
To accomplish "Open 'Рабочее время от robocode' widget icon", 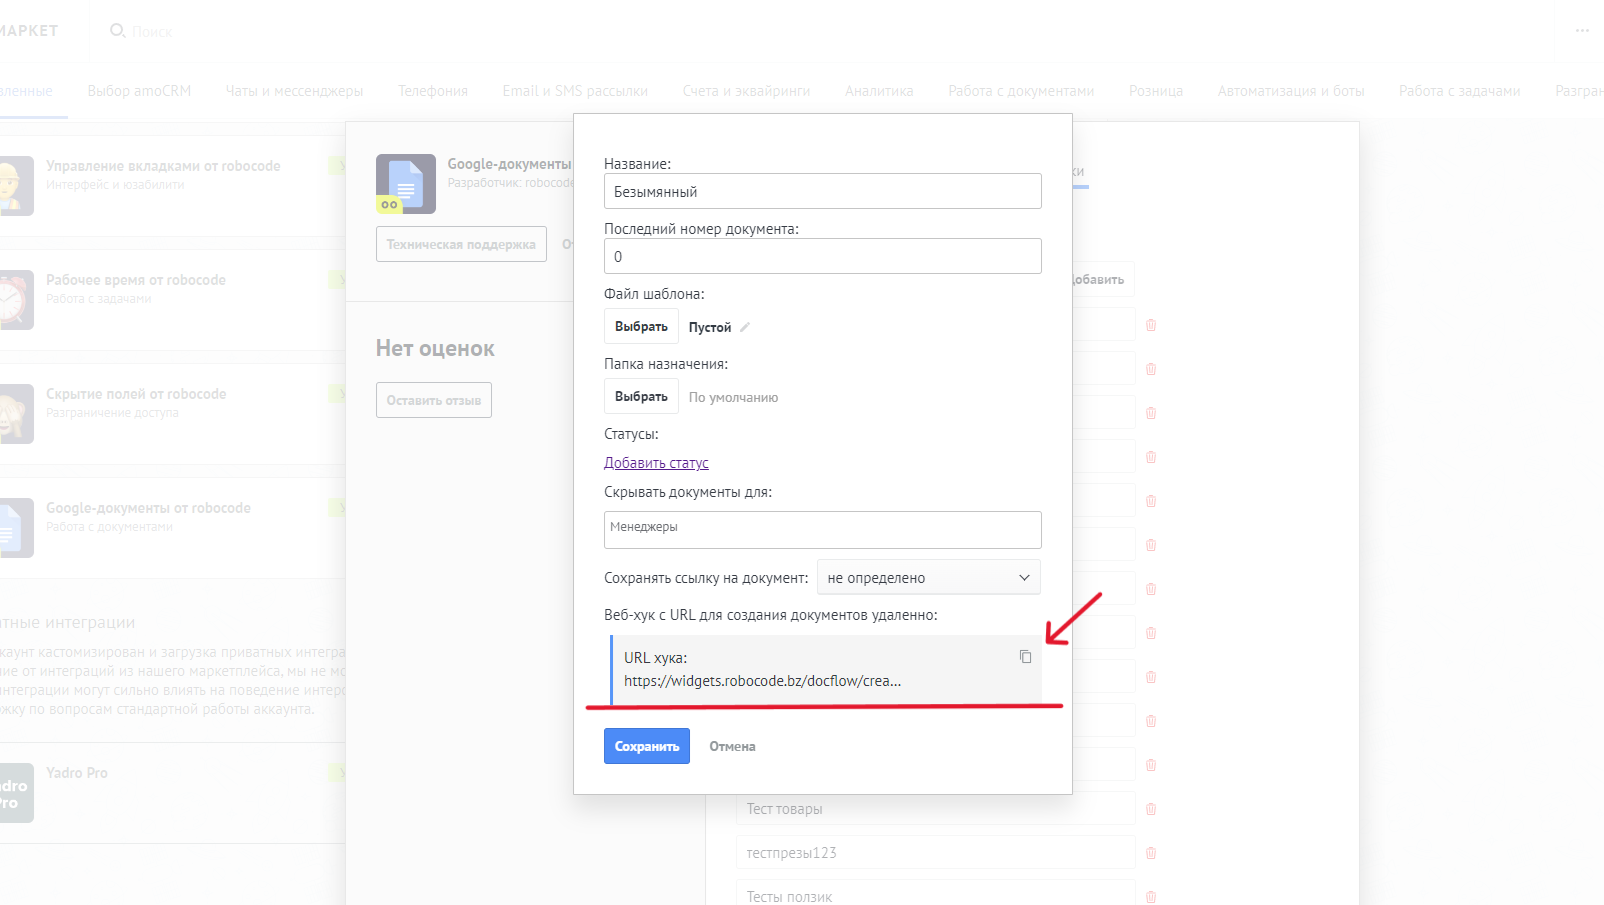I will tap(16, 300).
